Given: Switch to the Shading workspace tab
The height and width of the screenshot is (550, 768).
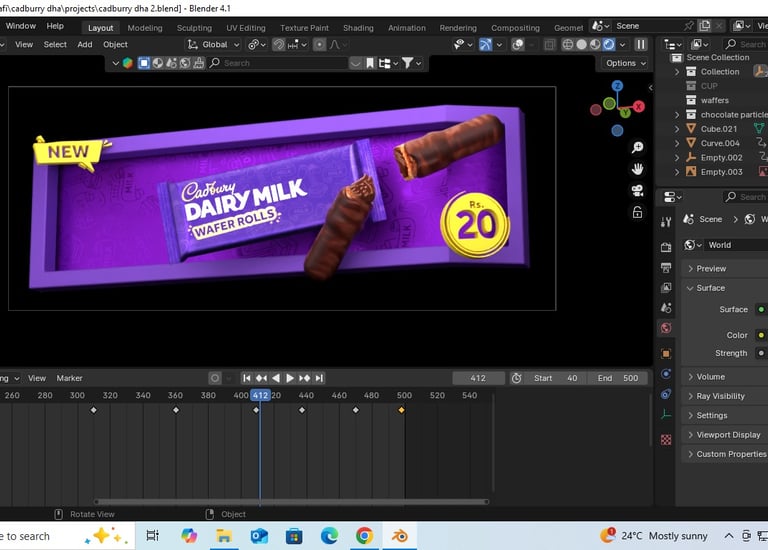Looking at the screenshot, I should (358, 28).
